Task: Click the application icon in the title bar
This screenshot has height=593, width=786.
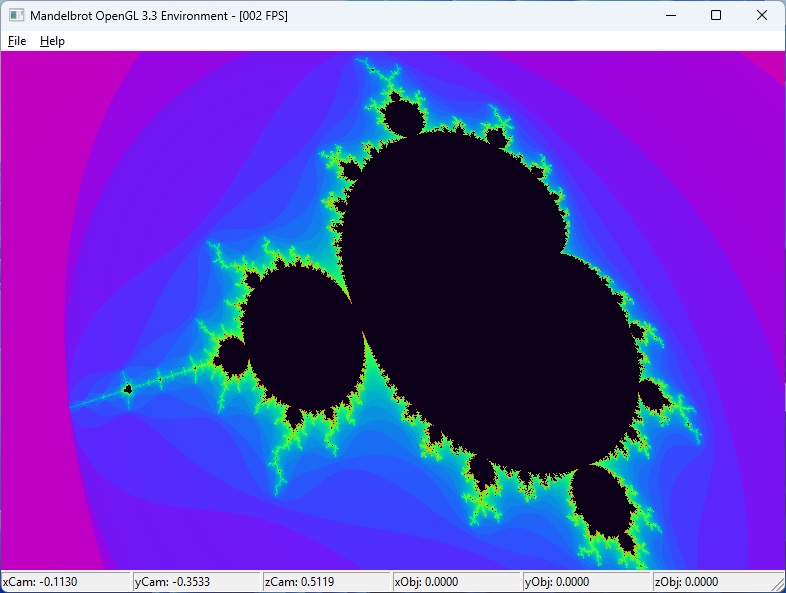Action: [17, 16]
